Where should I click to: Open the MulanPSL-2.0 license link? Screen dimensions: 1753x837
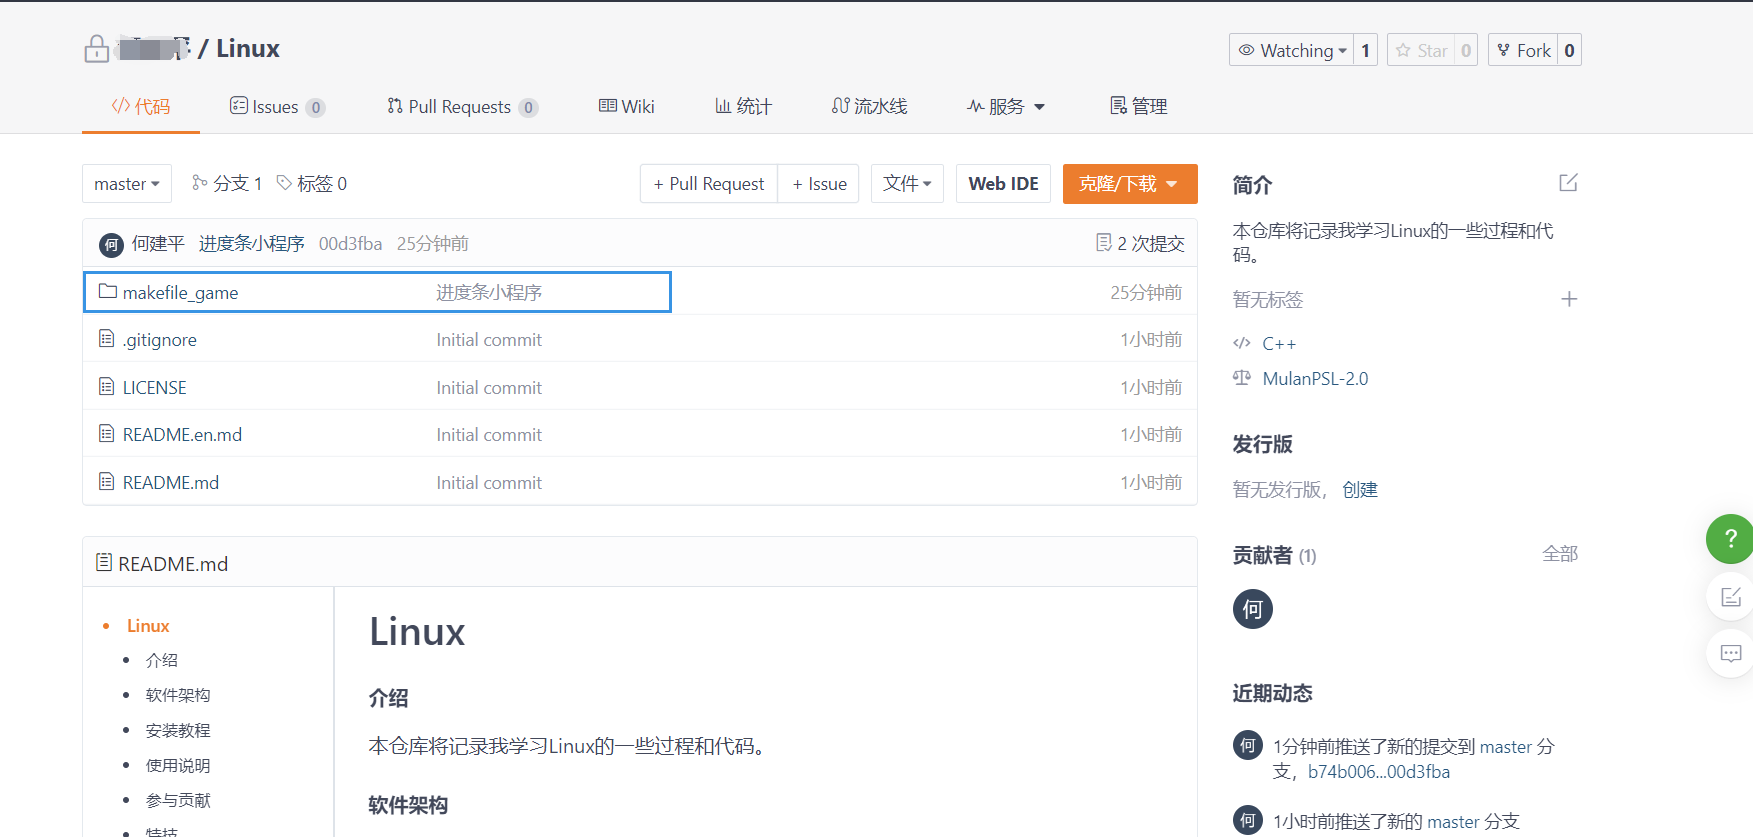[1315, 378]
